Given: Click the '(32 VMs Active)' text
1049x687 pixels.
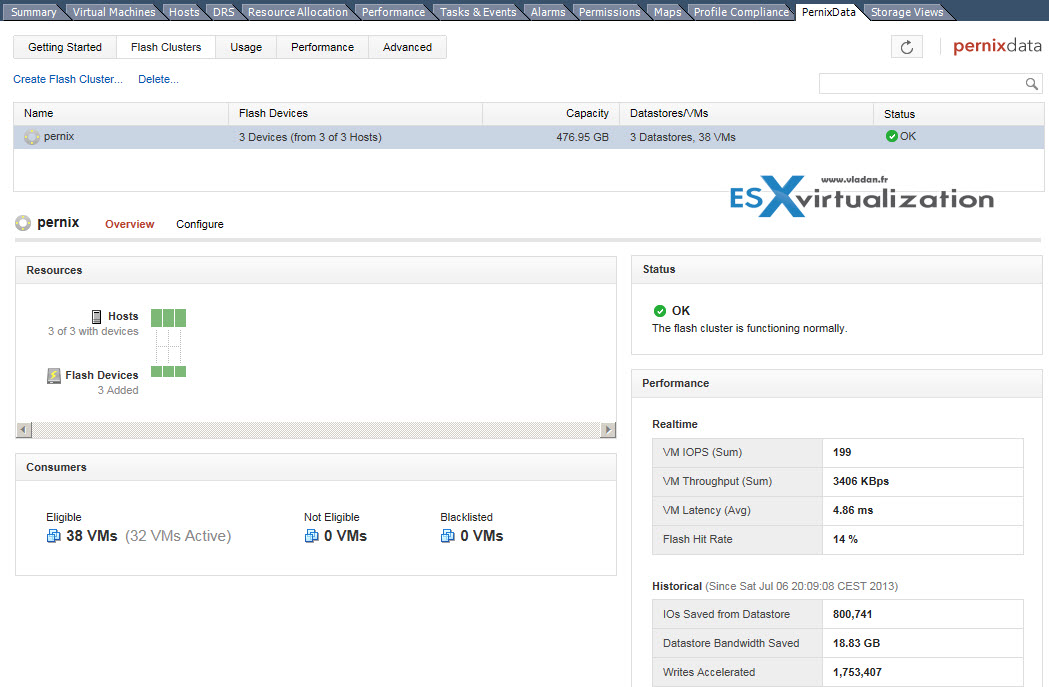Looking at the screenshot, I should 178,536.
